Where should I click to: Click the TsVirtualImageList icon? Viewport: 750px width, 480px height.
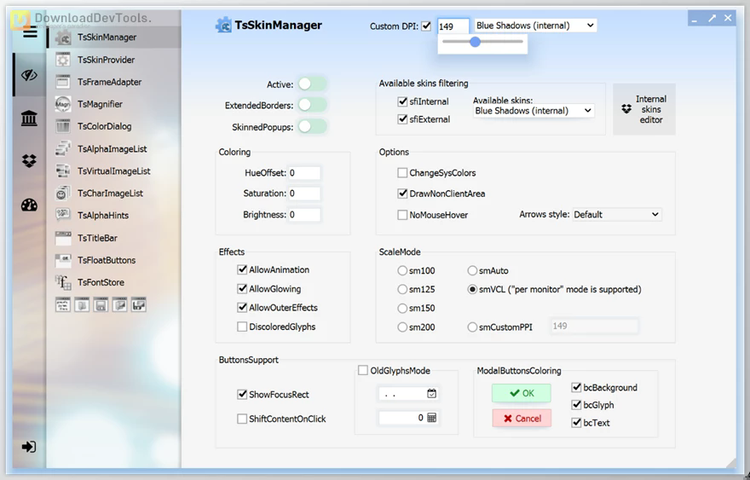tap(63, 171)
